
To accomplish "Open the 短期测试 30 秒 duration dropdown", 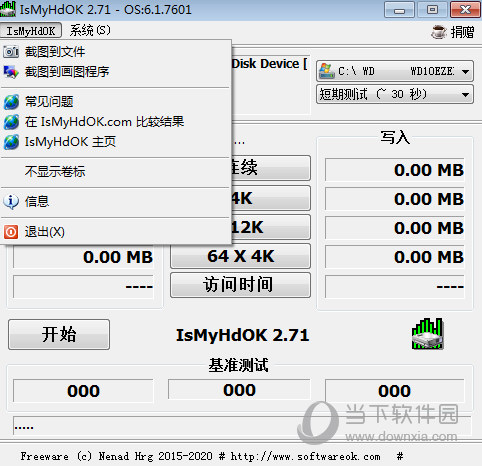I will pyautogui.click(x=395, y=94).
